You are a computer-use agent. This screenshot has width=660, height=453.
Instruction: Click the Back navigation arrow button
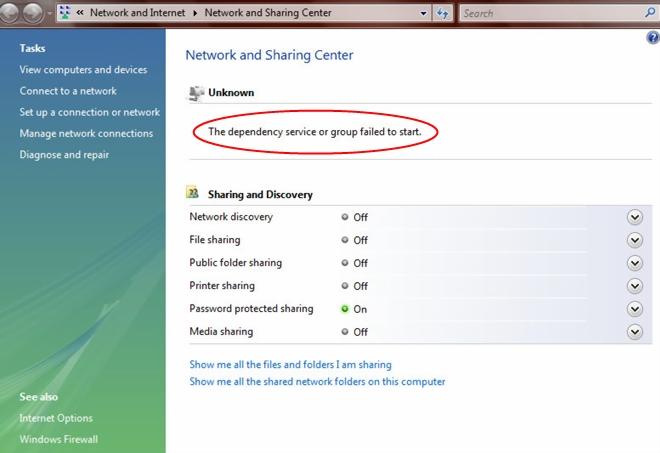(x=12, y=13)
